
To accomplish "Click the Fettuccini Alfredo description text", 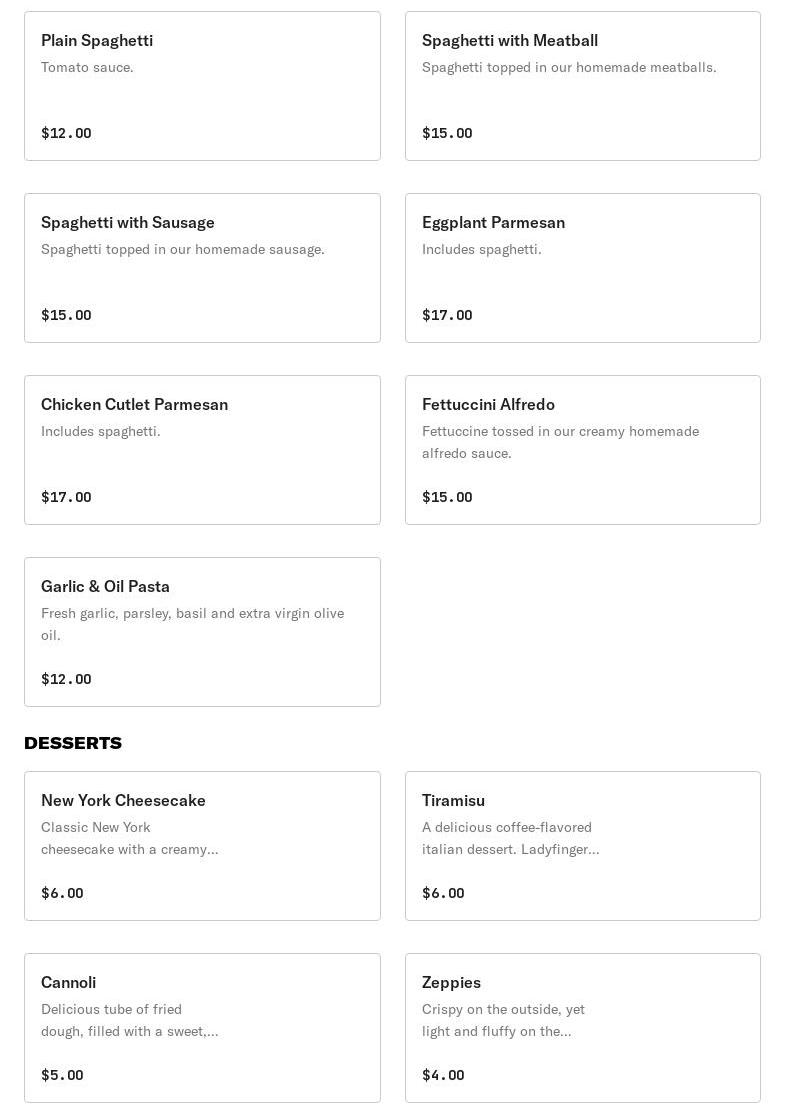I will pyautogui.click(x=560, y=442).
